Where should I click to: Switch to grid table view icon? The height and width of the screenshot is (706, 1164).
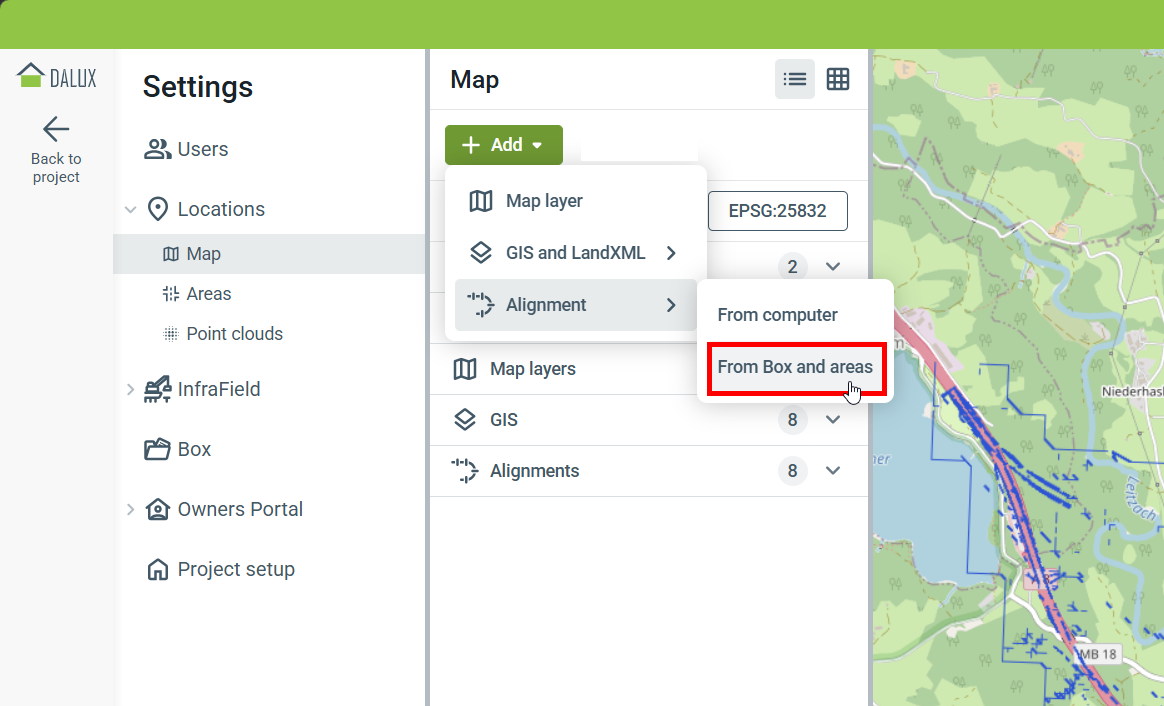838,80
